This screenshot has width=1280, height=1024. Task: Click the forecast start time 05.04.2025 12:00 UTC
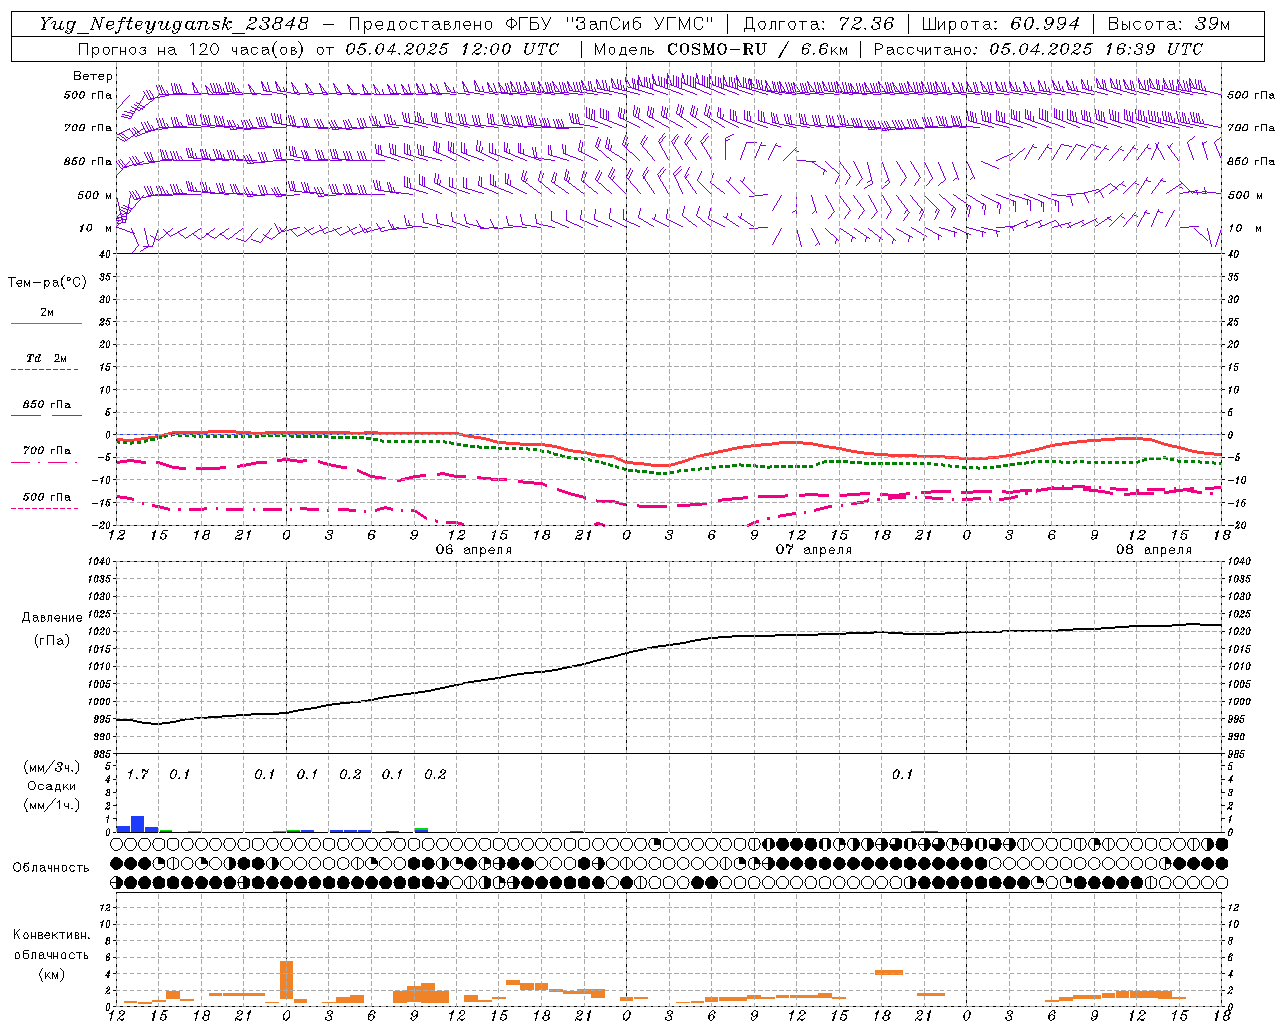452,49
